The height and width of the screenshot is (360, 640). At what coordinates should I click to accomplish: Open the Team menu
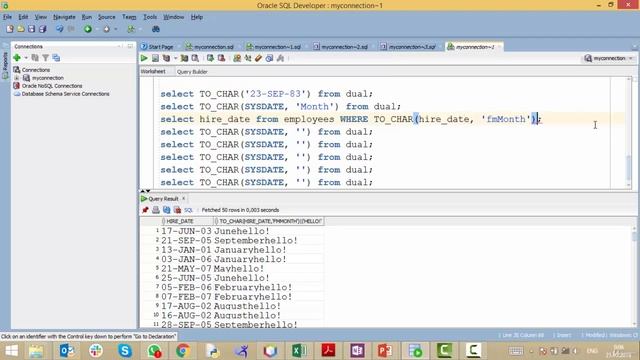point(129,17)
